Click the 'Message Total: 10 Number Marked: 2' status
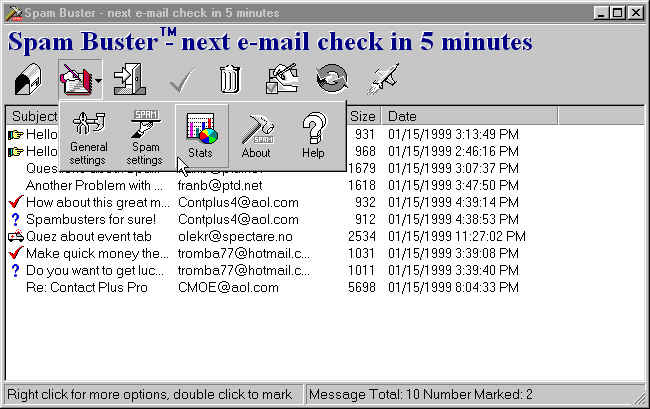The image size is (650, 409). pos(421,394)
